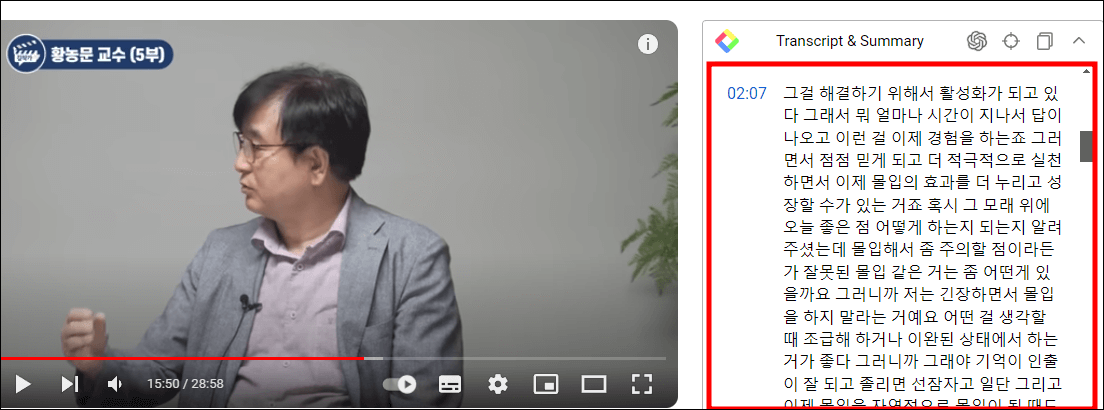Open the ChatGPT summary icon

coord(976,41)
